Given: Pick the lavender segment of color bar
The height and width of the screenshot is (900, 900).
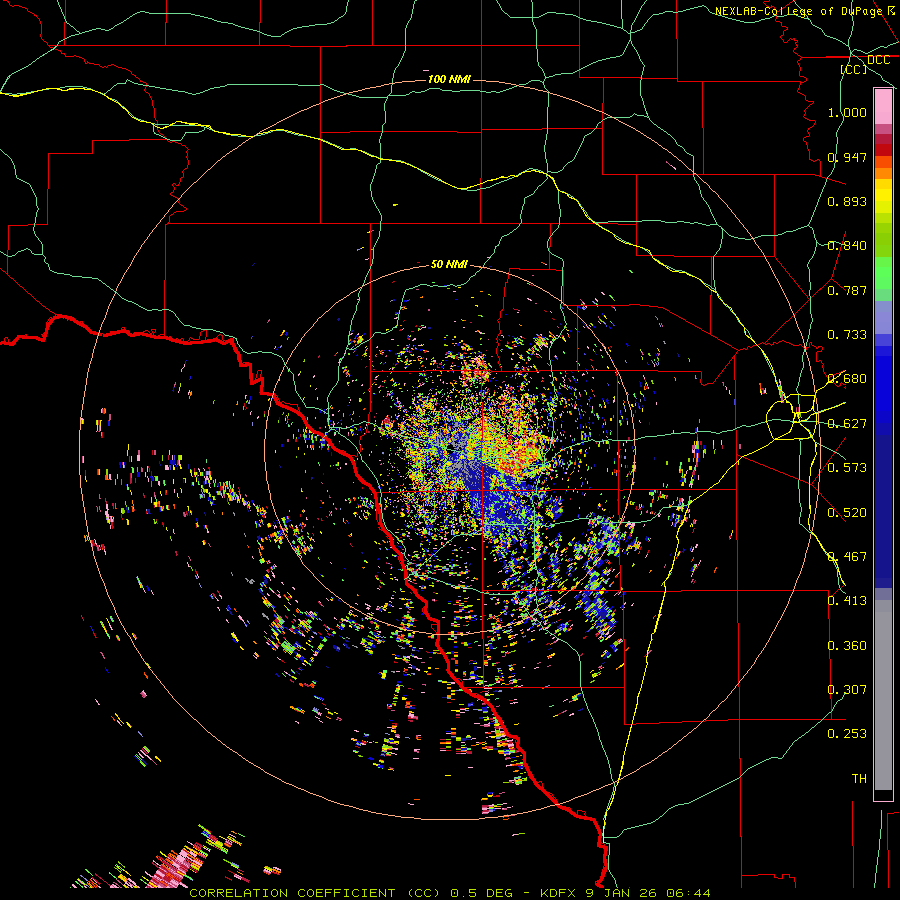Looking at the screenshot, I should [883, 317].
